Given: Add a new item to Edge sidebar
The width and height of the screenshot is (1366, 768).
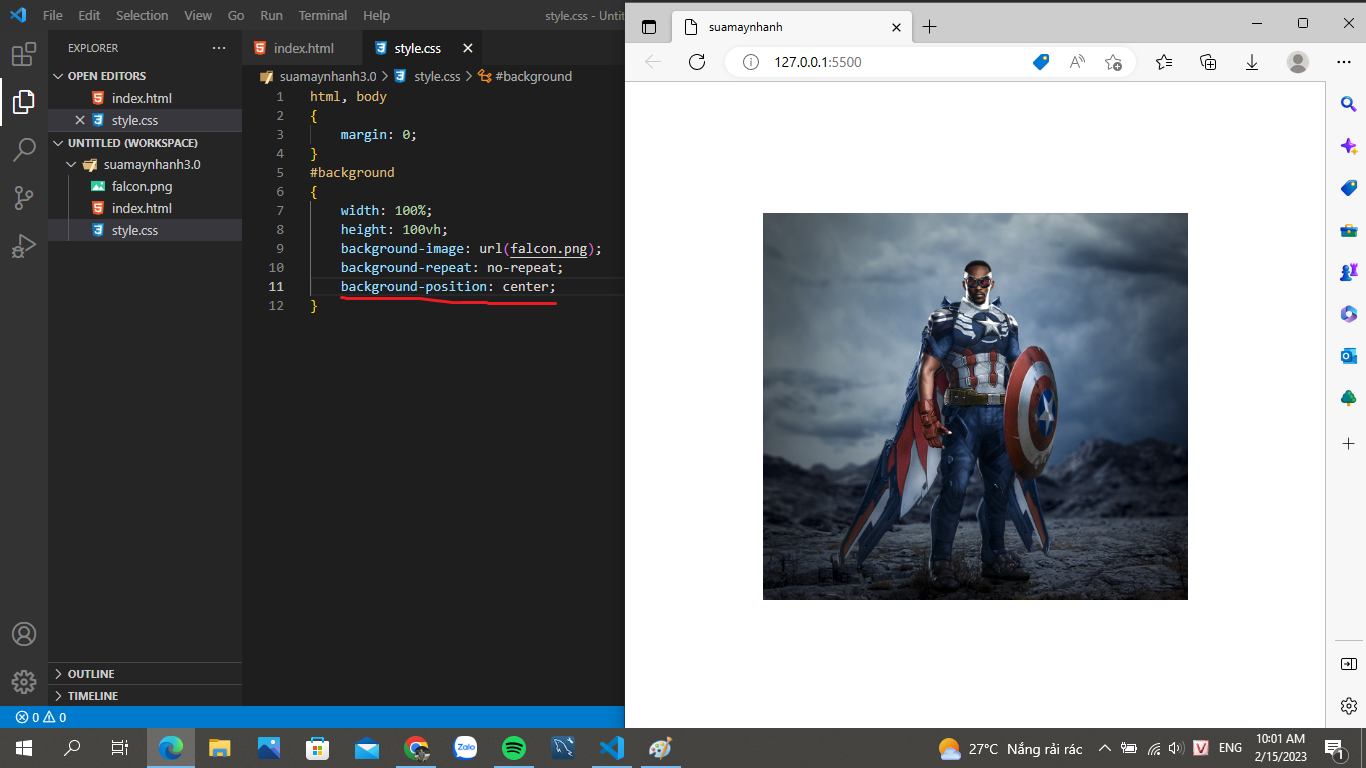Looking at the screenshot, I should (1348, 443).
